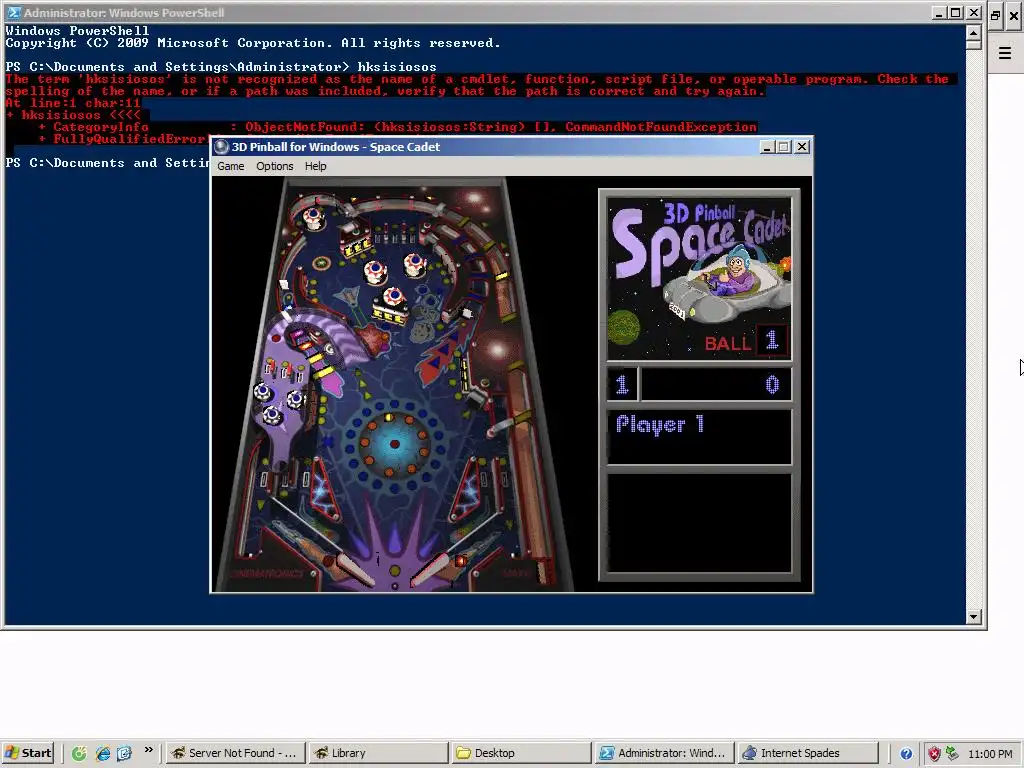This screenshot has height=768, width=1024.
Task: Click the outer restore-window icon at top right
Action: (x=995, y=15)
